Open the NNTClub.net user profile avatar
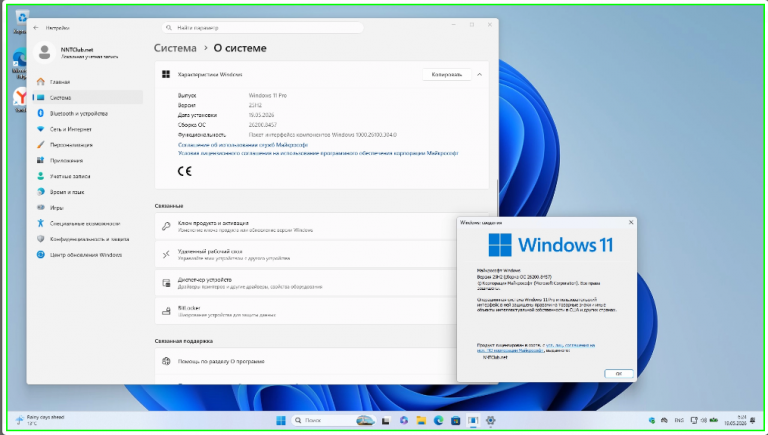Screen dimensions: 768x435 point(44,52)
